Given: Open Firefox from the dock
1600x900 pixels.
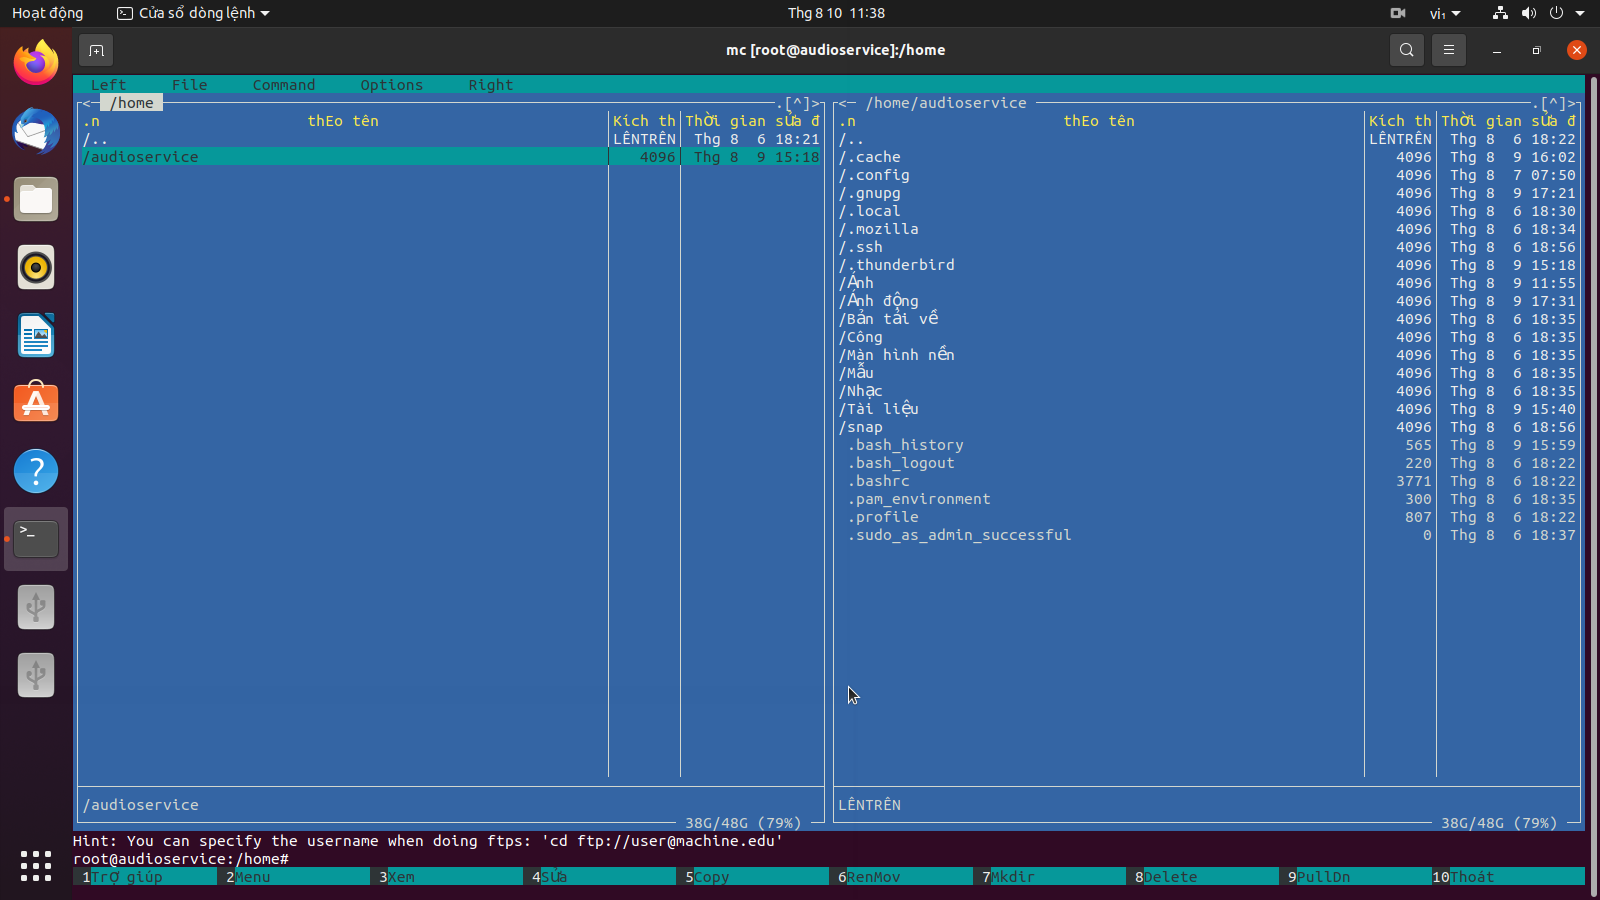Looking at the screenshot, I should pos(36,63).
